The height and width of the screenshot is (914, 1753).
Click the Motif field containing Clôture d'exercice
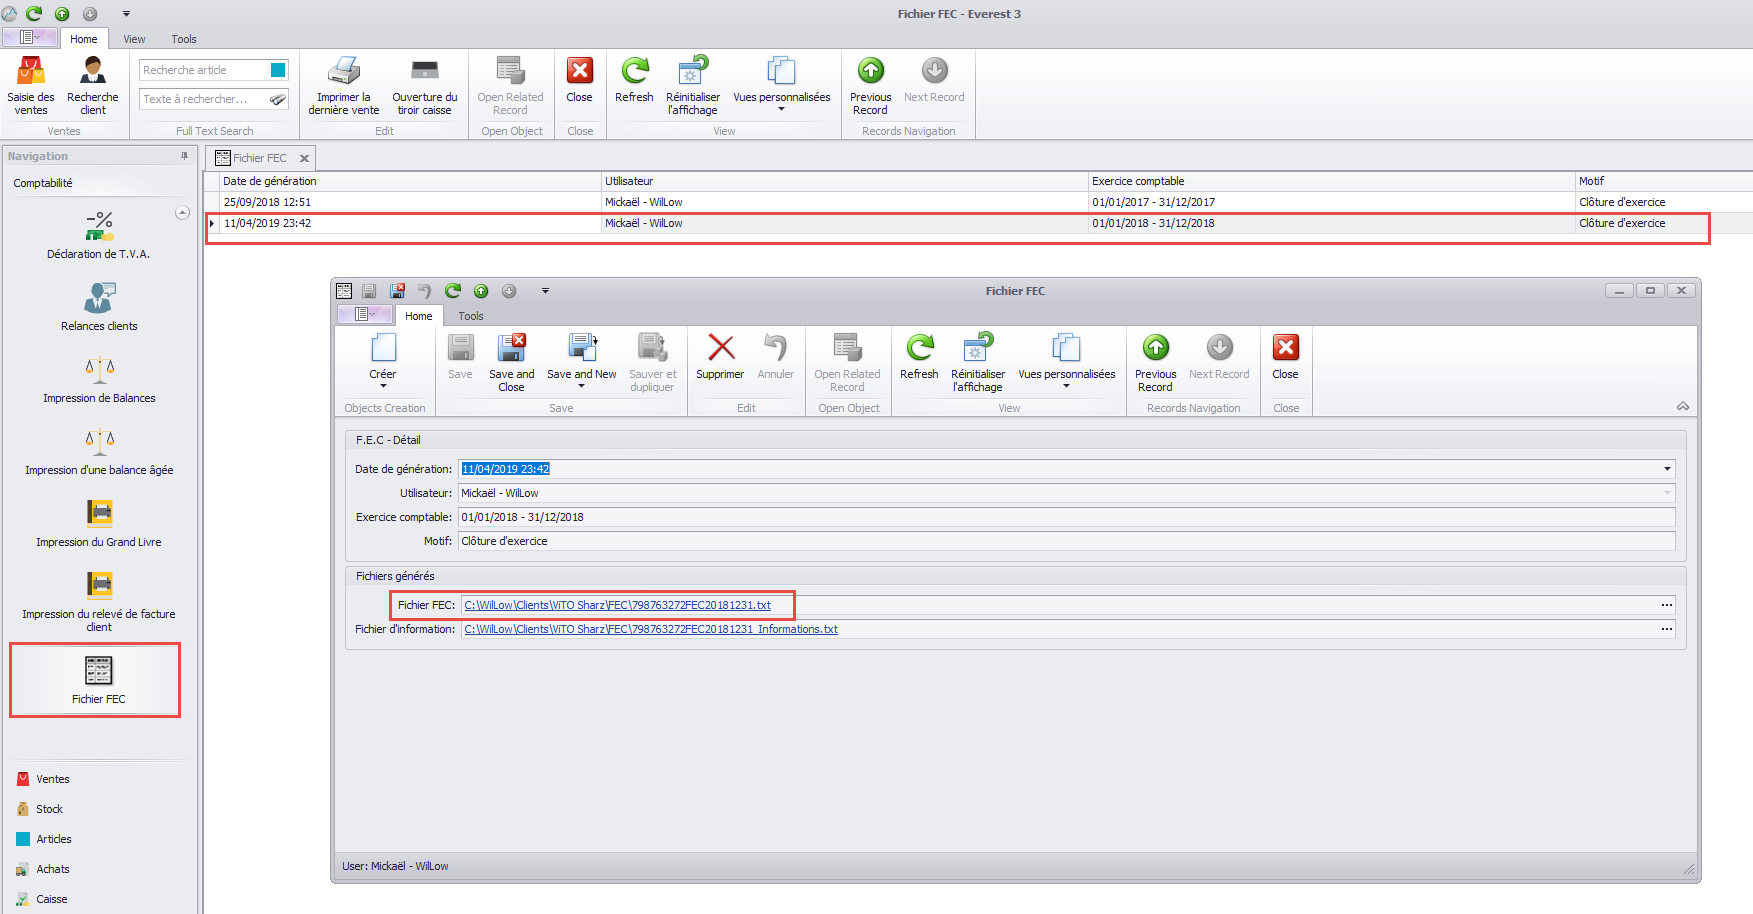click(x=1067, y=541)
